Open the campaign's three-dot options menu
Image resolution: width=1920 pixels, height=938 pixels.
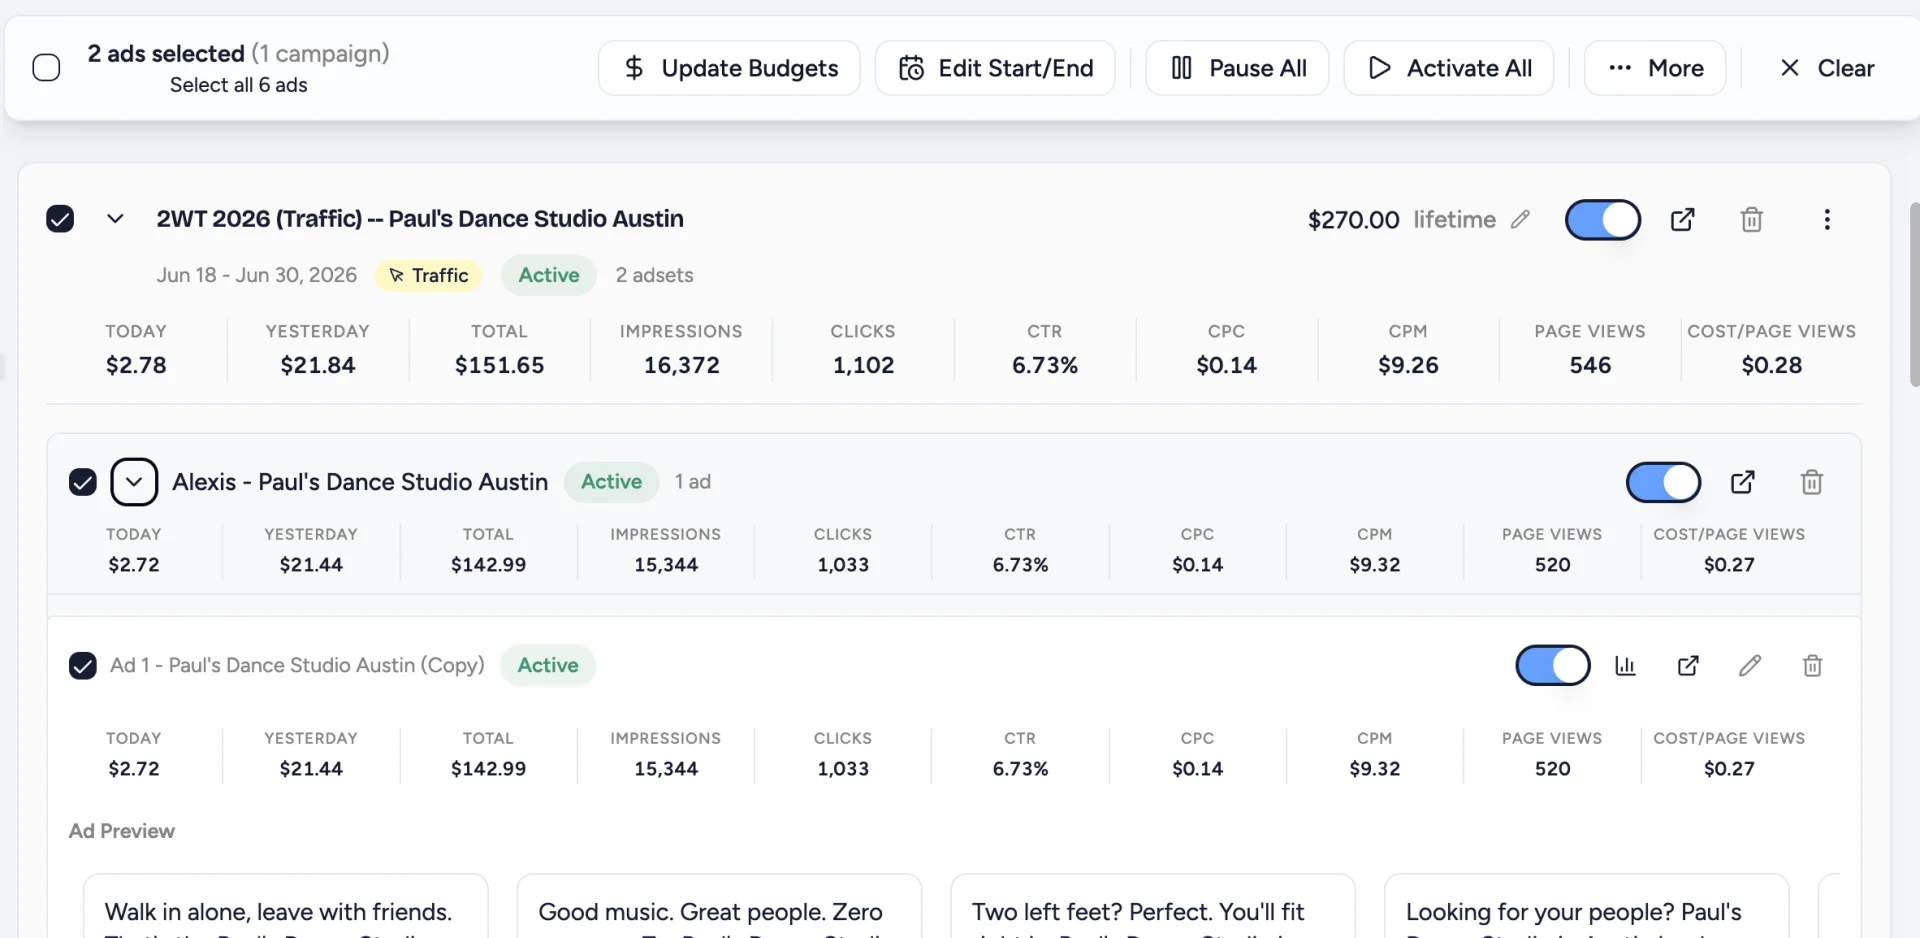[x=1827, y=219]
